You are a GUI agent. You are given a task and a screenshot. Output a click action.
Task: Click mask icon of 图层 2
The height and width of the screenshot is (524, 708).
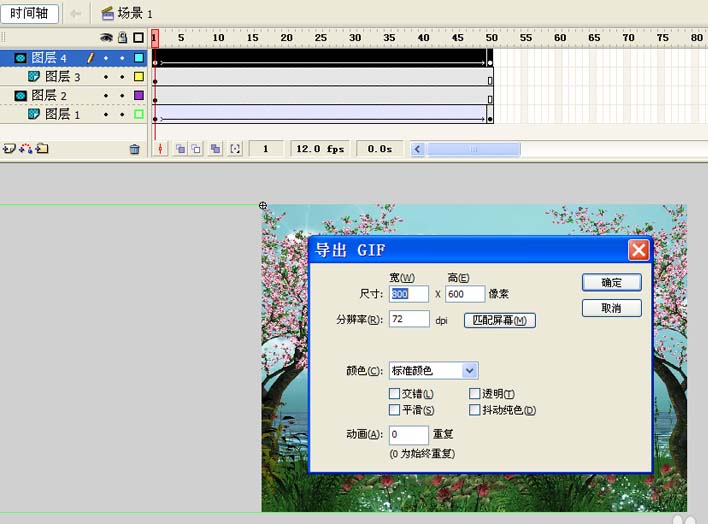pyautogui.click(x=21, y=95)
